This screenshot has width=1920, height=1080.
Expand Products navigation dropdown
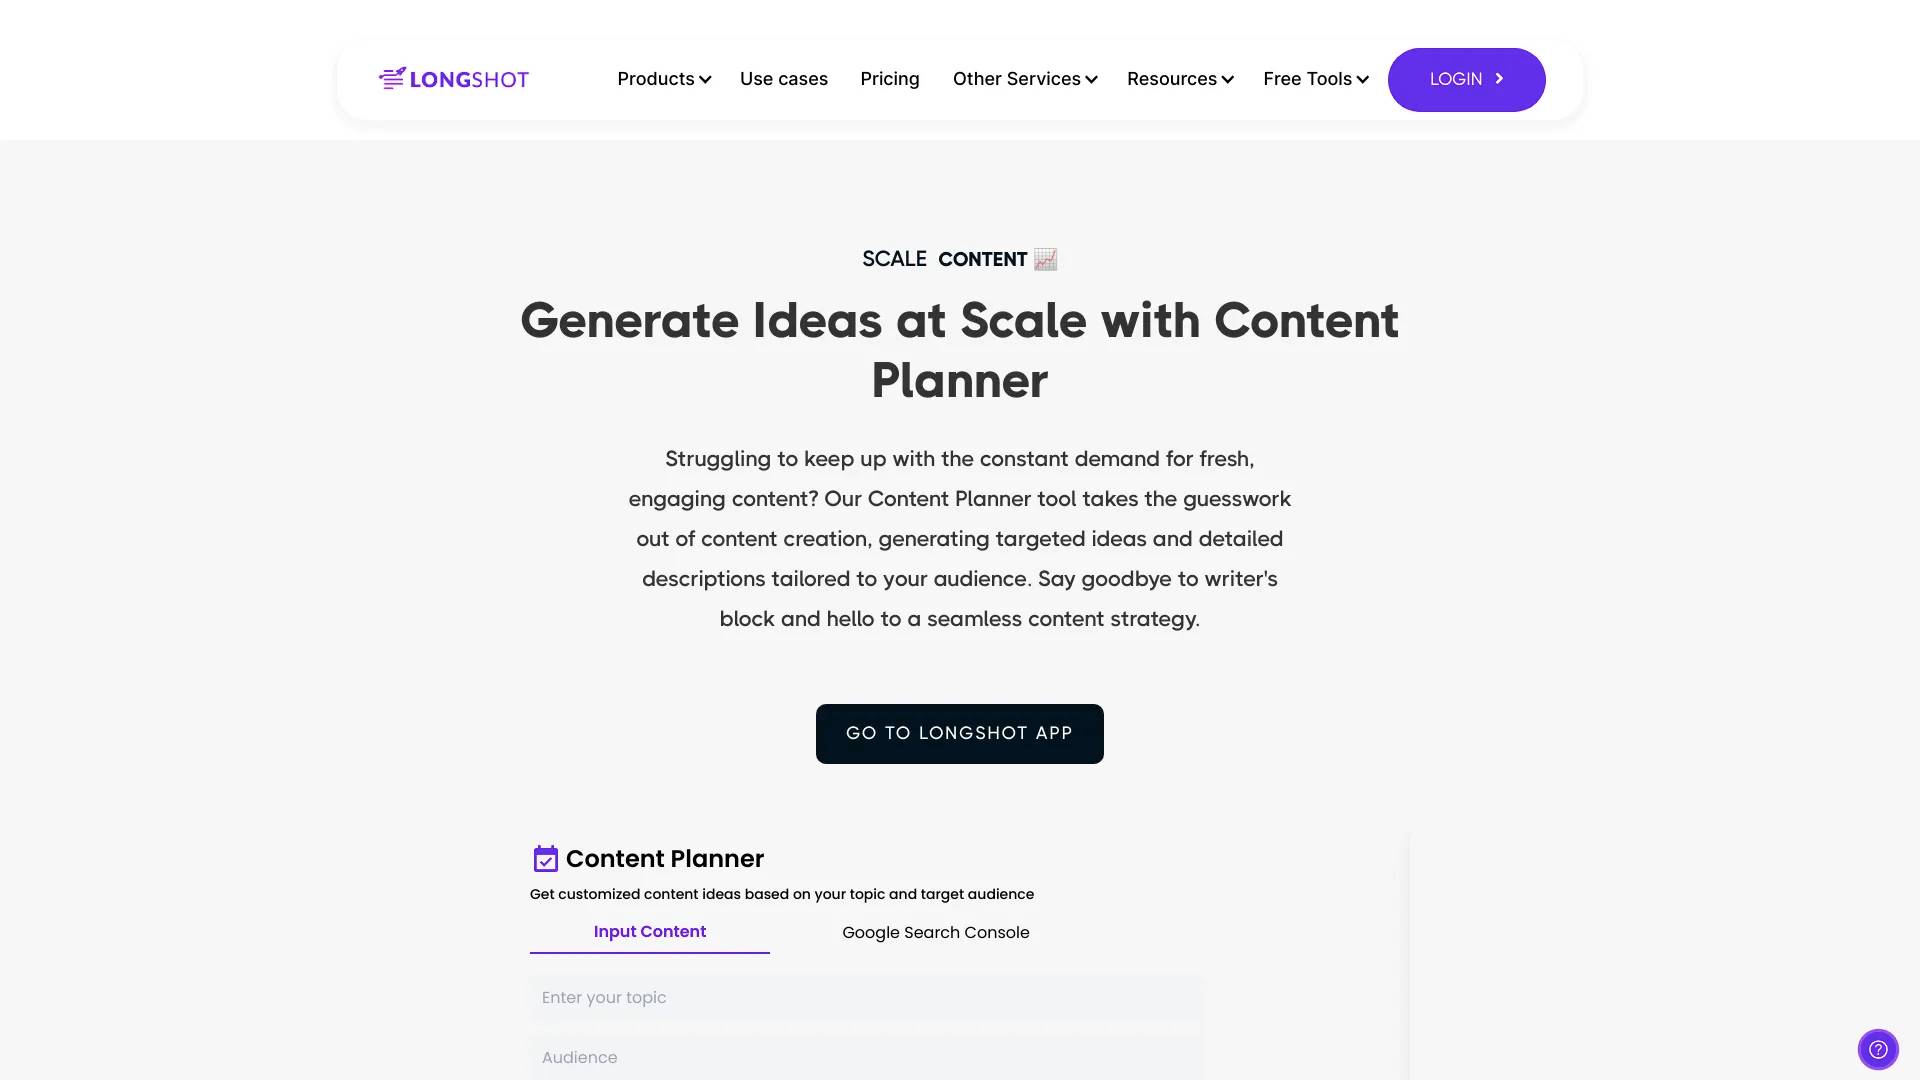tap(663, 79)
